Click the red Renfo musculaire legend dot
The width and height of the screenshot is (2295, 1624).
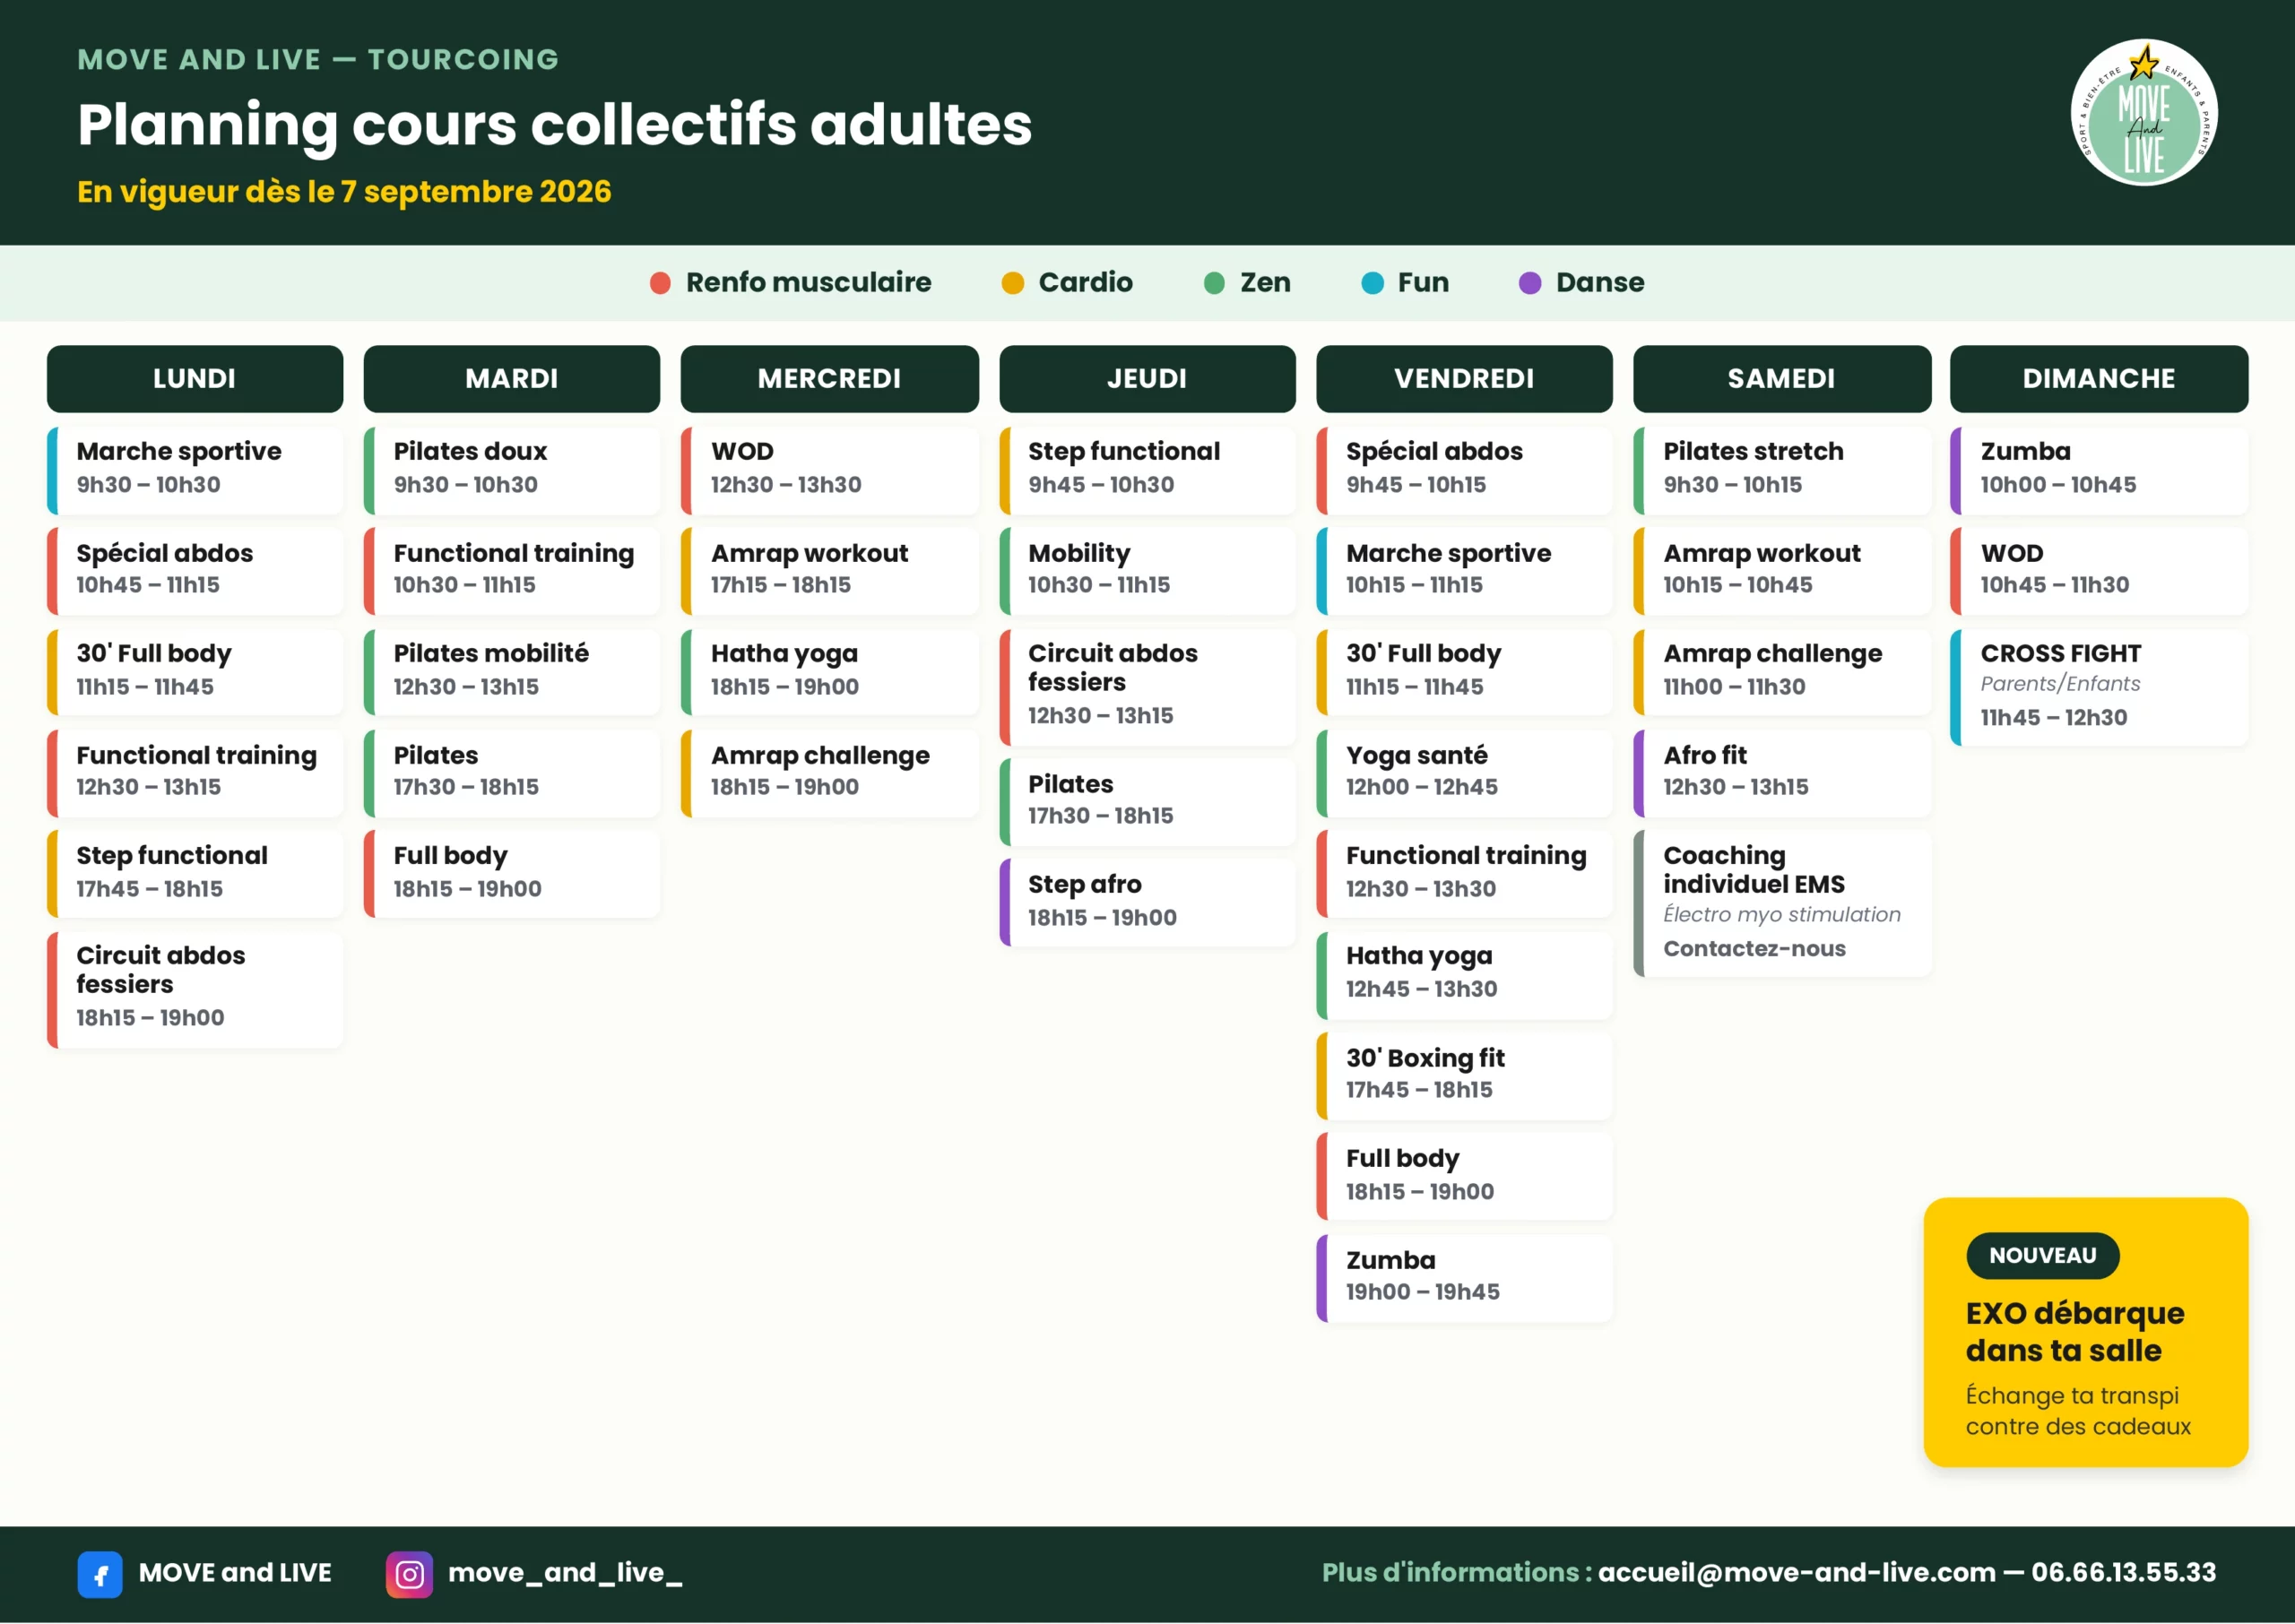(x=660, y=283)
